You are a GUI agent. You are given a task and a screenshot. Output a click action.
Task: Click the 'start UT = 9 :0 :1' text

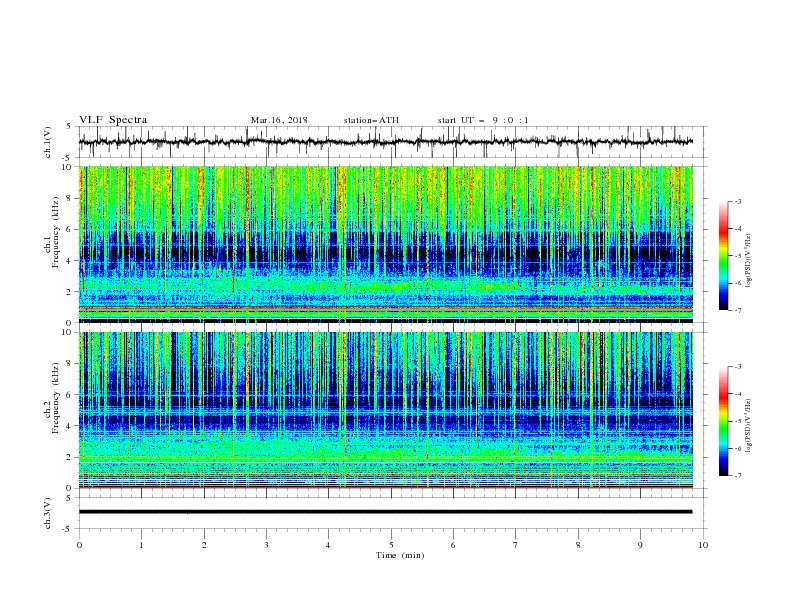point(483,120)
